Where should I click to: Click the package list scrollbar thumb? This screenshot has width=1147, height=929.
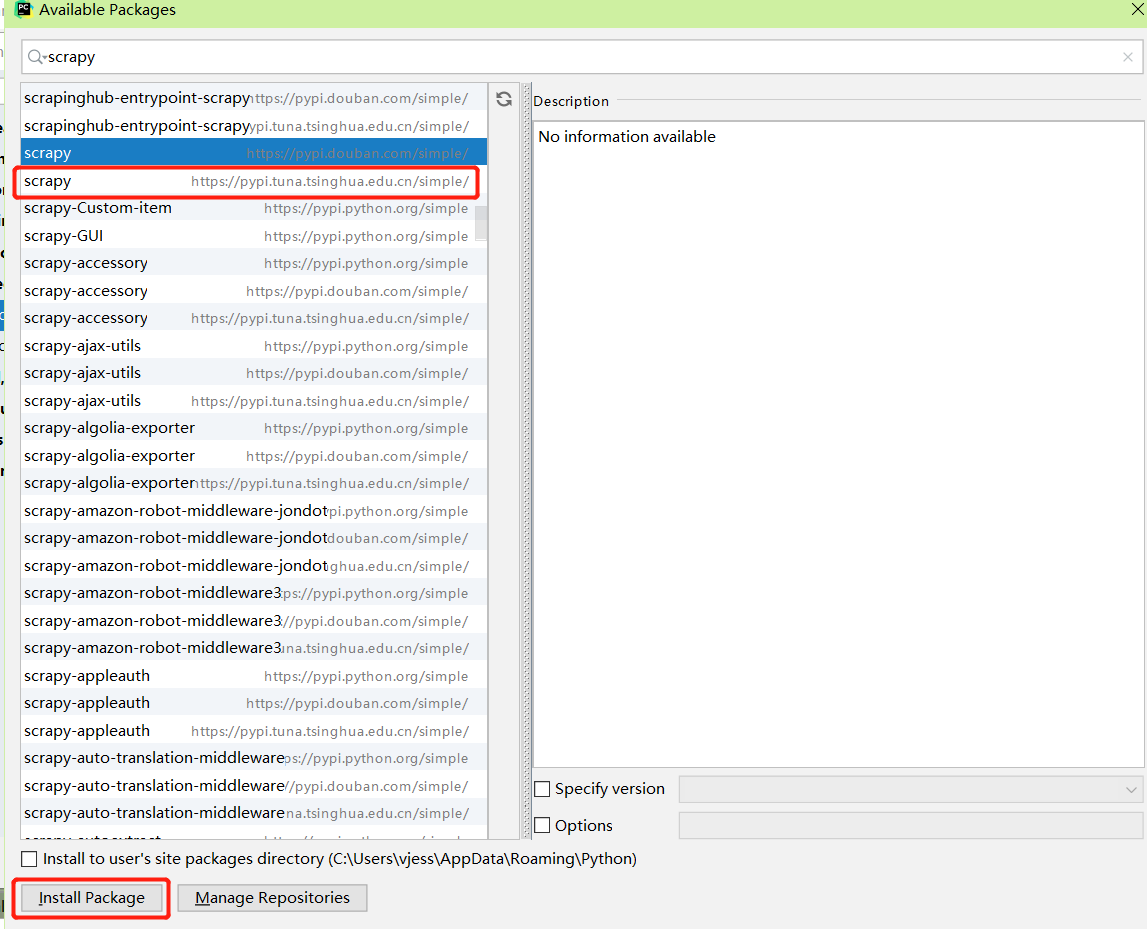481,223
